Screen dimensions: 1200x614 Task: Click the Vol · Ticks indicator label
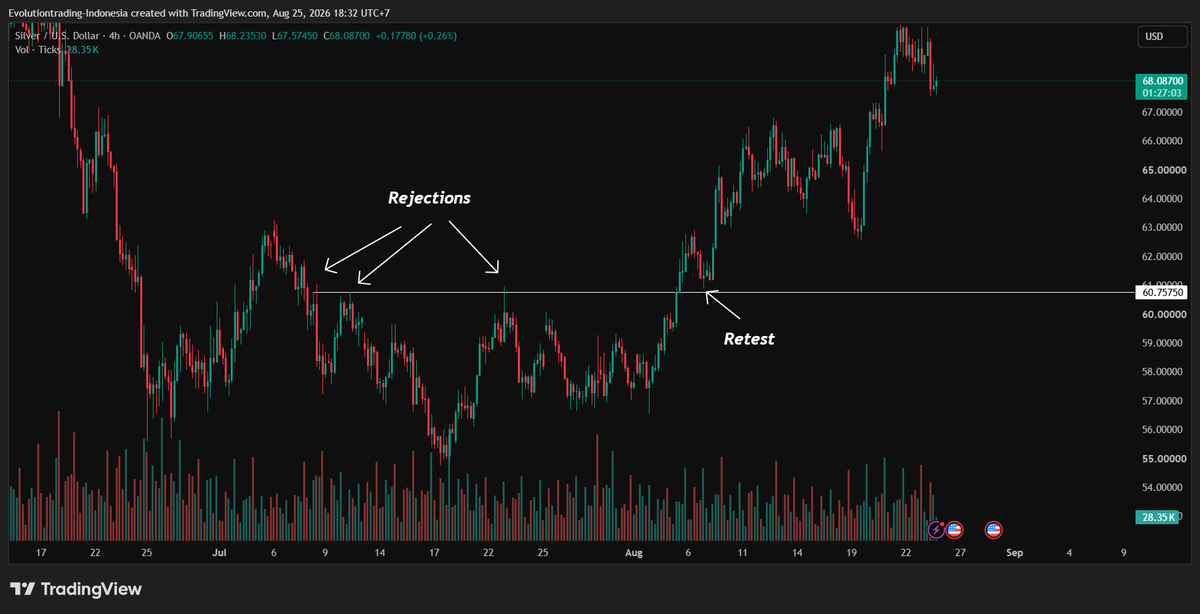tap(39, 48)
